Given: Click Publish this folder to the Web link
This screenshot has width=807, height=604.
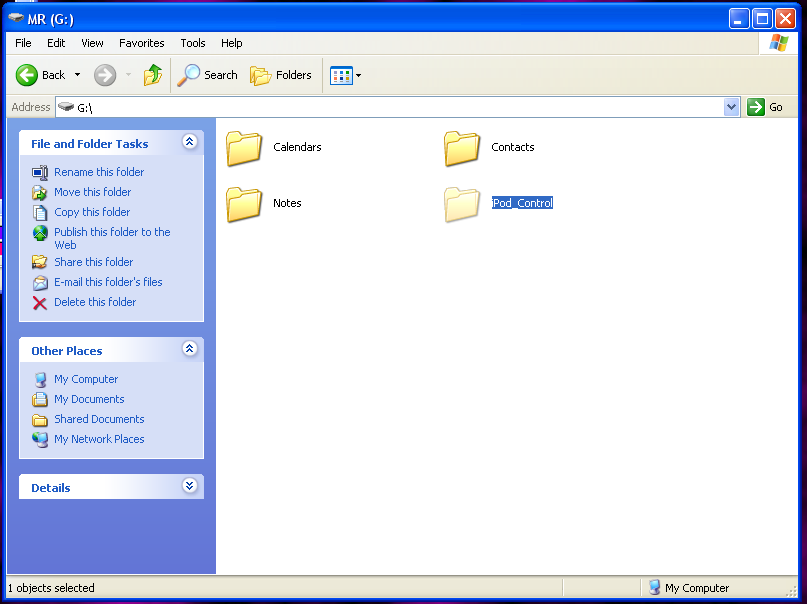Looking at the screenshot, I should (112, 238).
